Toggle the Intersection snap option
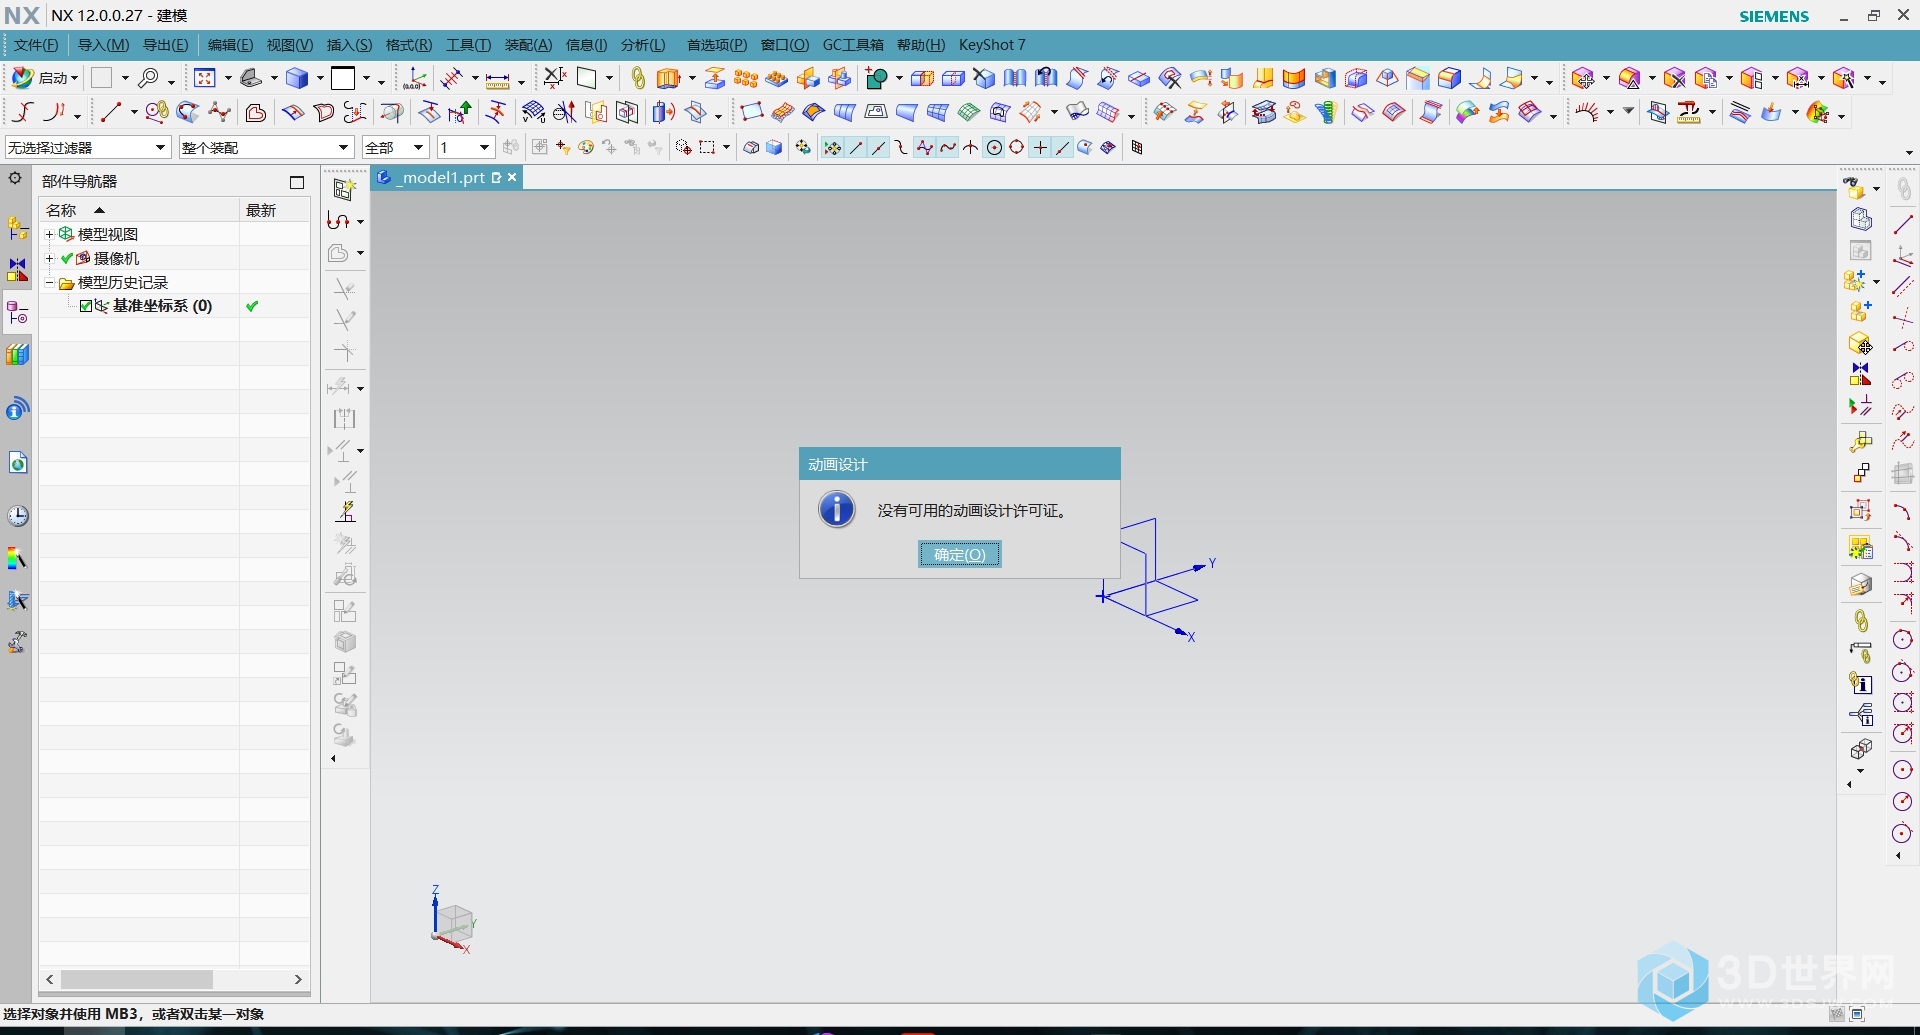 pyautogui.click(x=971, y=148)
